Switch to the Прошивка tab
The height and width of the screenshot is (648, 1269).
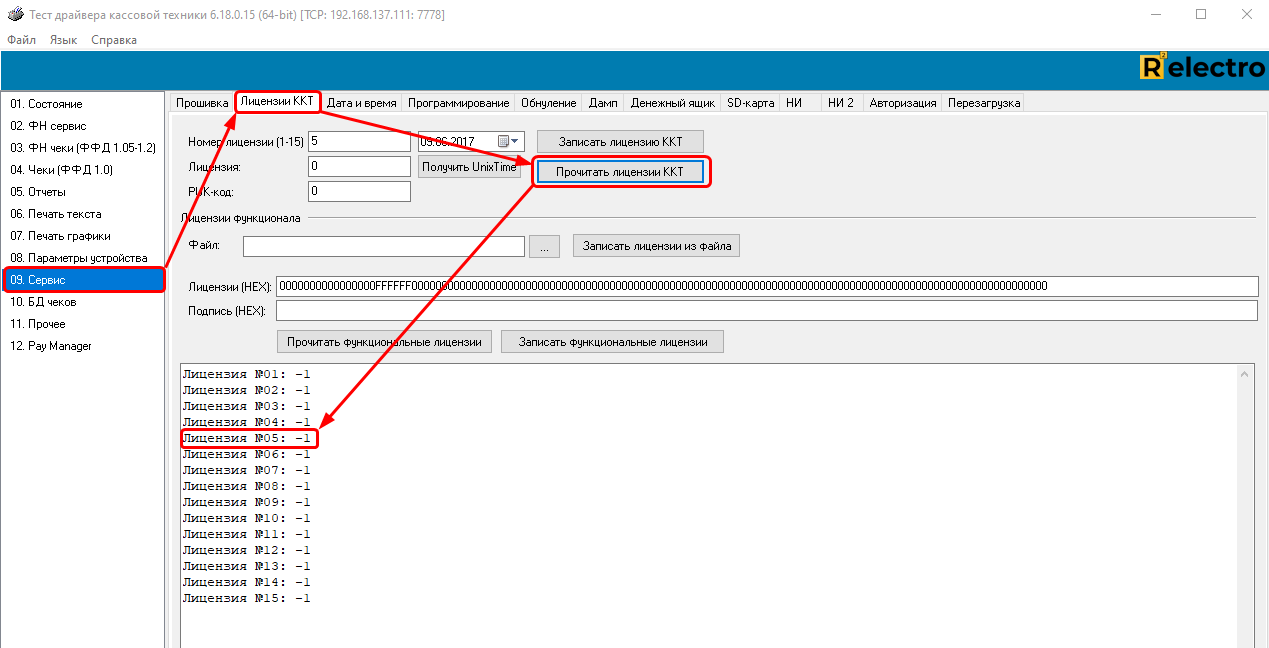pyautogui.click(x=202, y=103)
